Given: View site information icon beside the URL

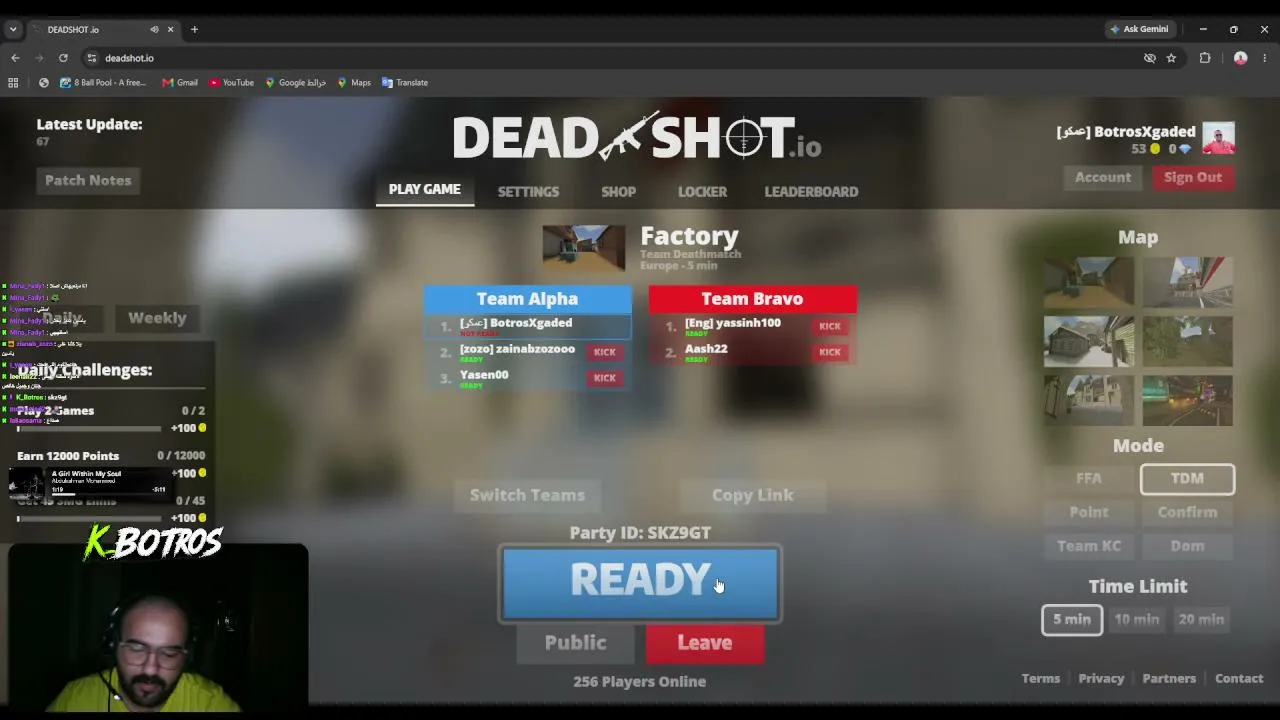Looking at the screenshot, I should point(92,58).
